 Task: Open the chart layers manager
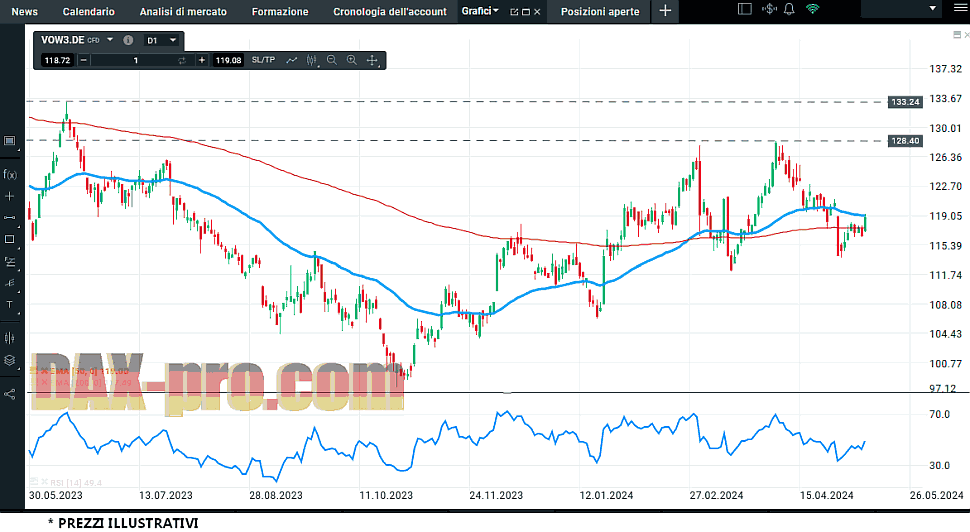[9, 360]
